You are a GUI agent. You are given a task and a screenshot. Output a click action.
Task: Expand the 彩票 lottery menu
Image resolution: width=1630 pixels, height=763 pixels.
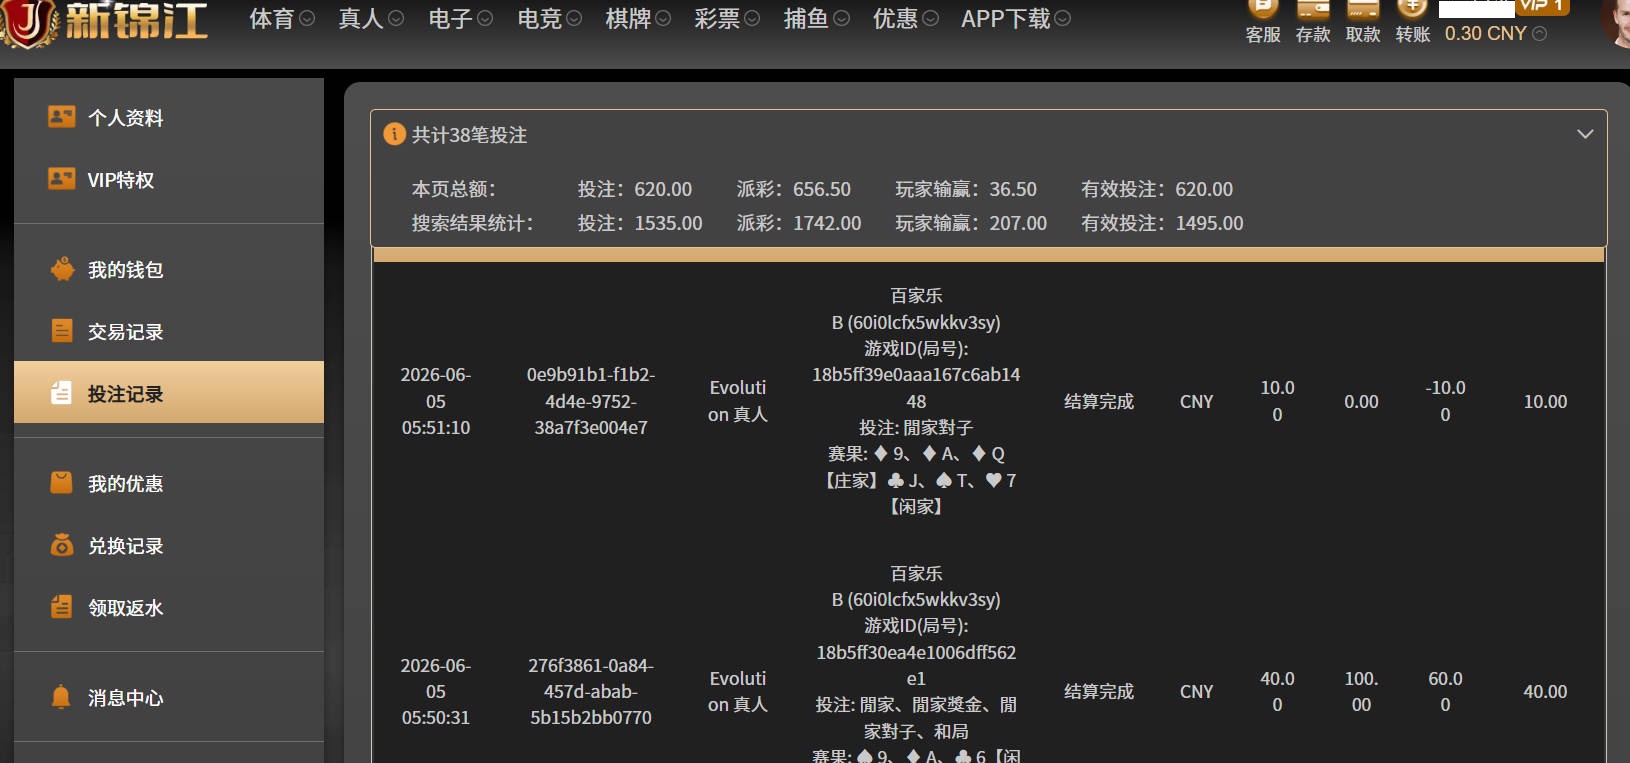(727, 19)
